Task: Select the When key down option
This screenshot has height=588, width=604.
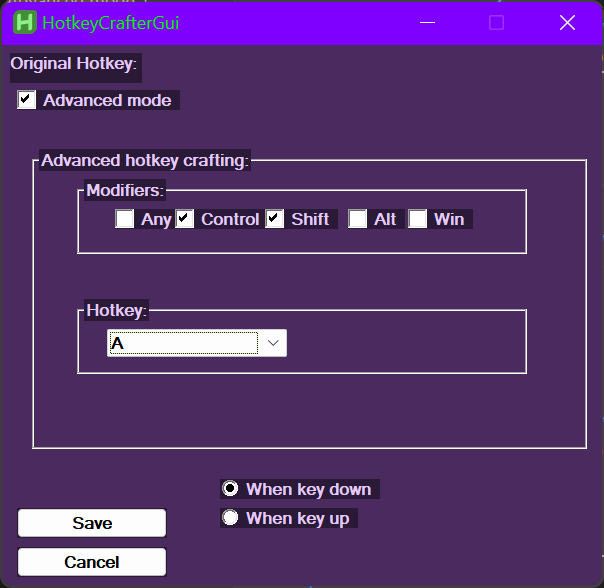Action: click(231, 489)
